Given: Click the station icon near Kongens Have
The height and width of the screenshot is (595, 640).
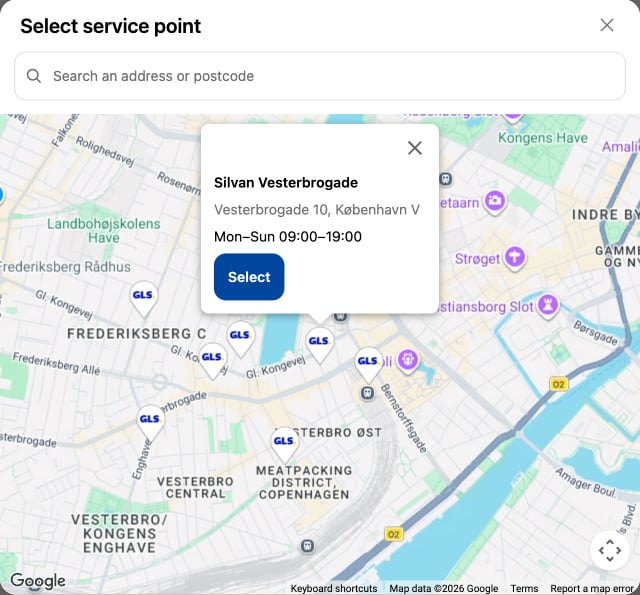Looking at the screenshot, I should [x=446, y=179].
